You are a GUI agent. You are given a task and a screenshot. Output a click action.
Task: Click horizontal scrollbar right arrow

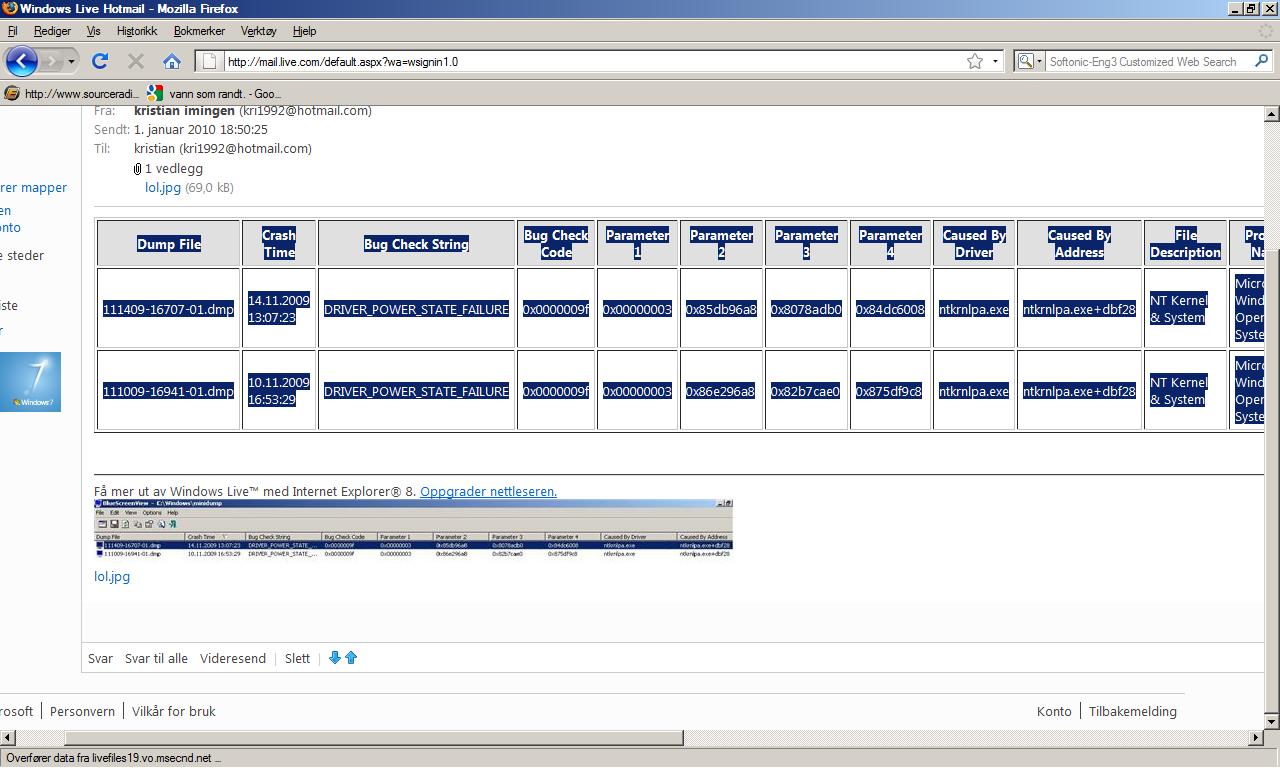[x=1256, y=738]
